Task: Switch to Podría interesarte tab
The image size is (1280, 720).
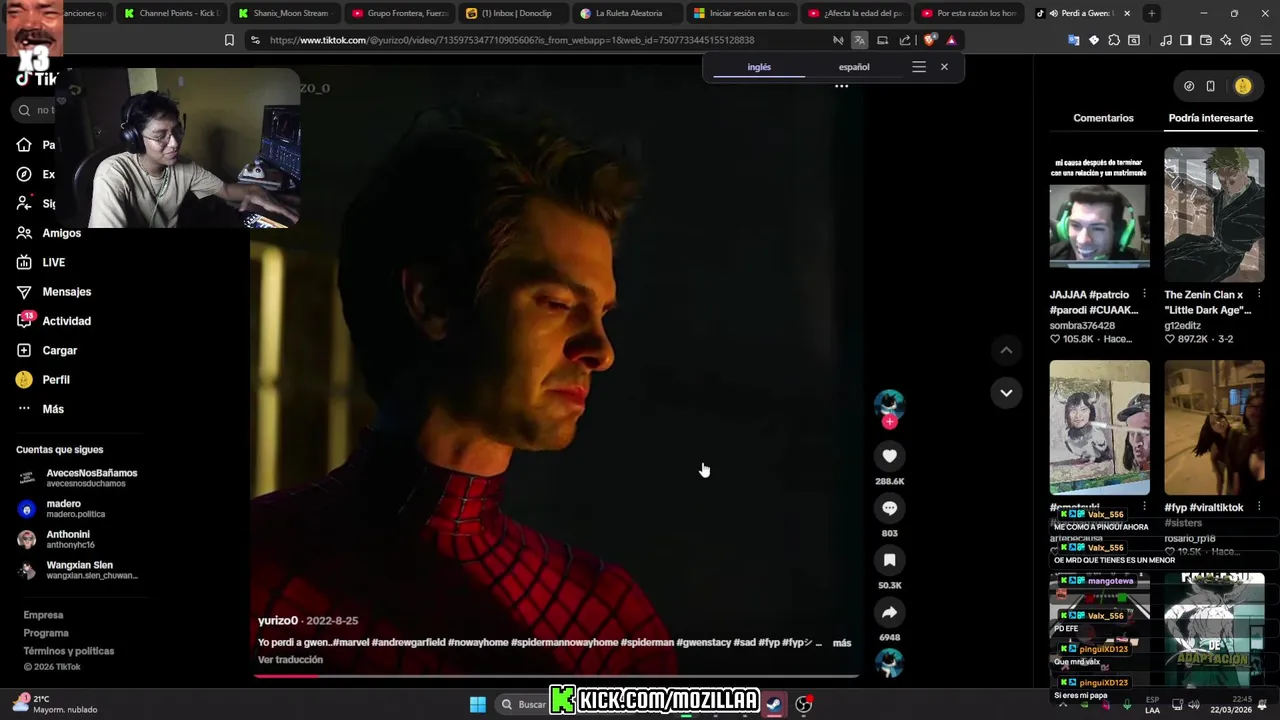Action: click(1210, 118)
